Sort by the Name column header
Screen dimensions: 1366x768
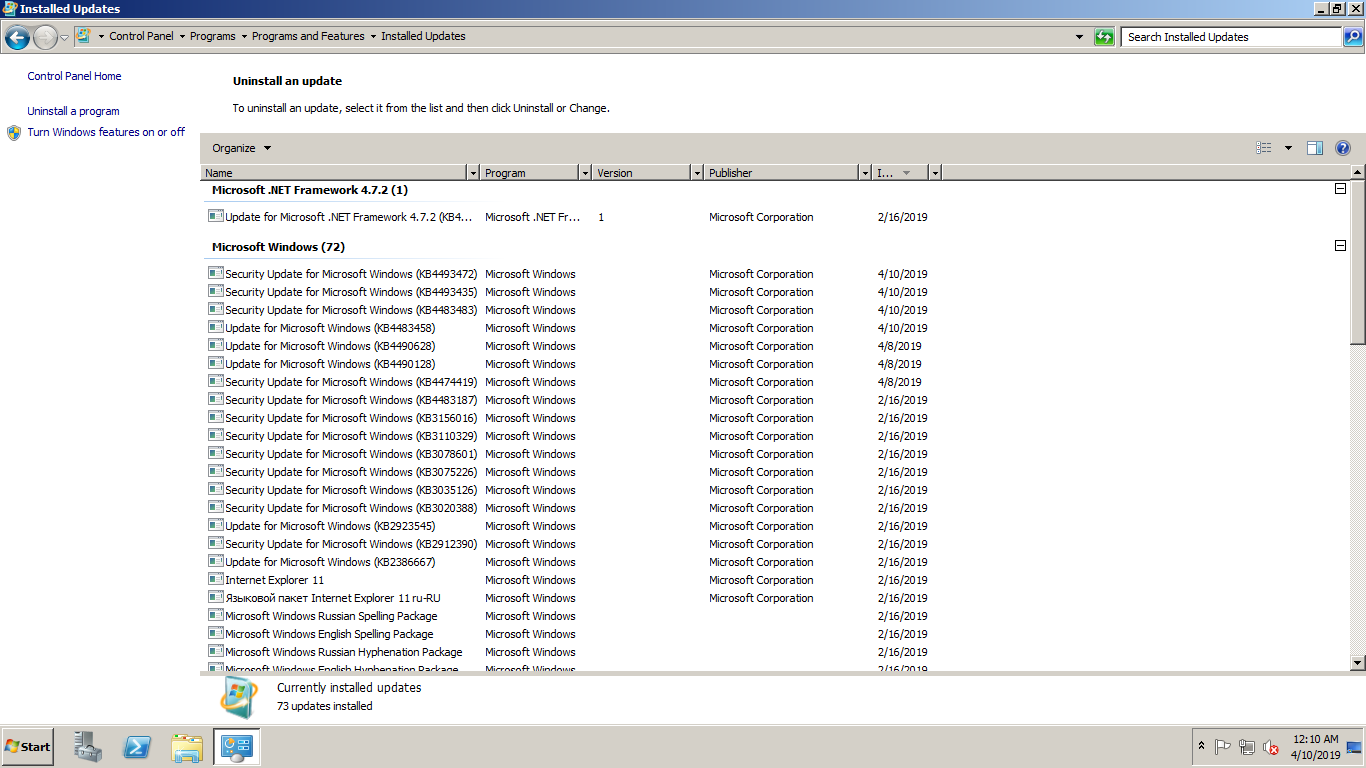334,173
